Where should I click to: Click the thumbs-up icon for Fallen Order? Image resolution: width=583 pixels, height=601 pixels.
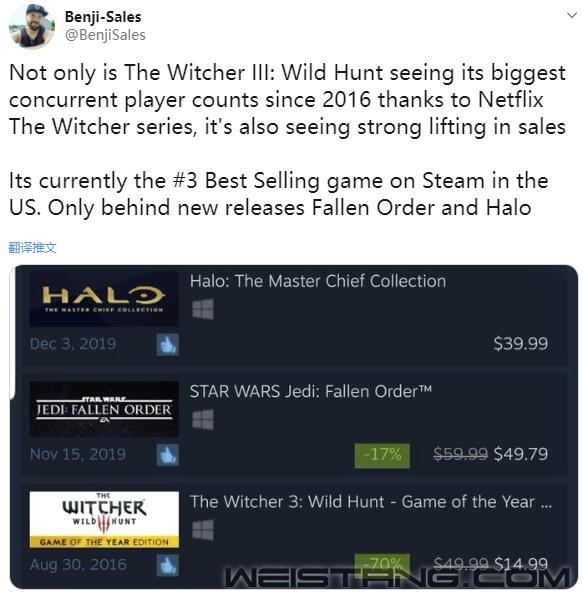(x=168, y=455)
